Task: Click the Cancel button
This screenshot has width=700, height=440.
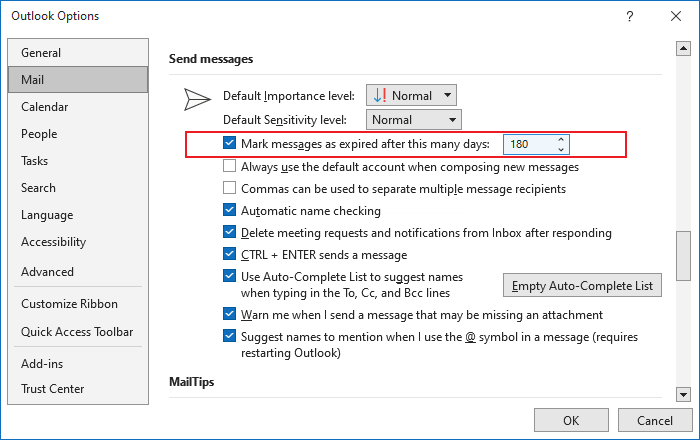Action: click(x=654, y=420)
